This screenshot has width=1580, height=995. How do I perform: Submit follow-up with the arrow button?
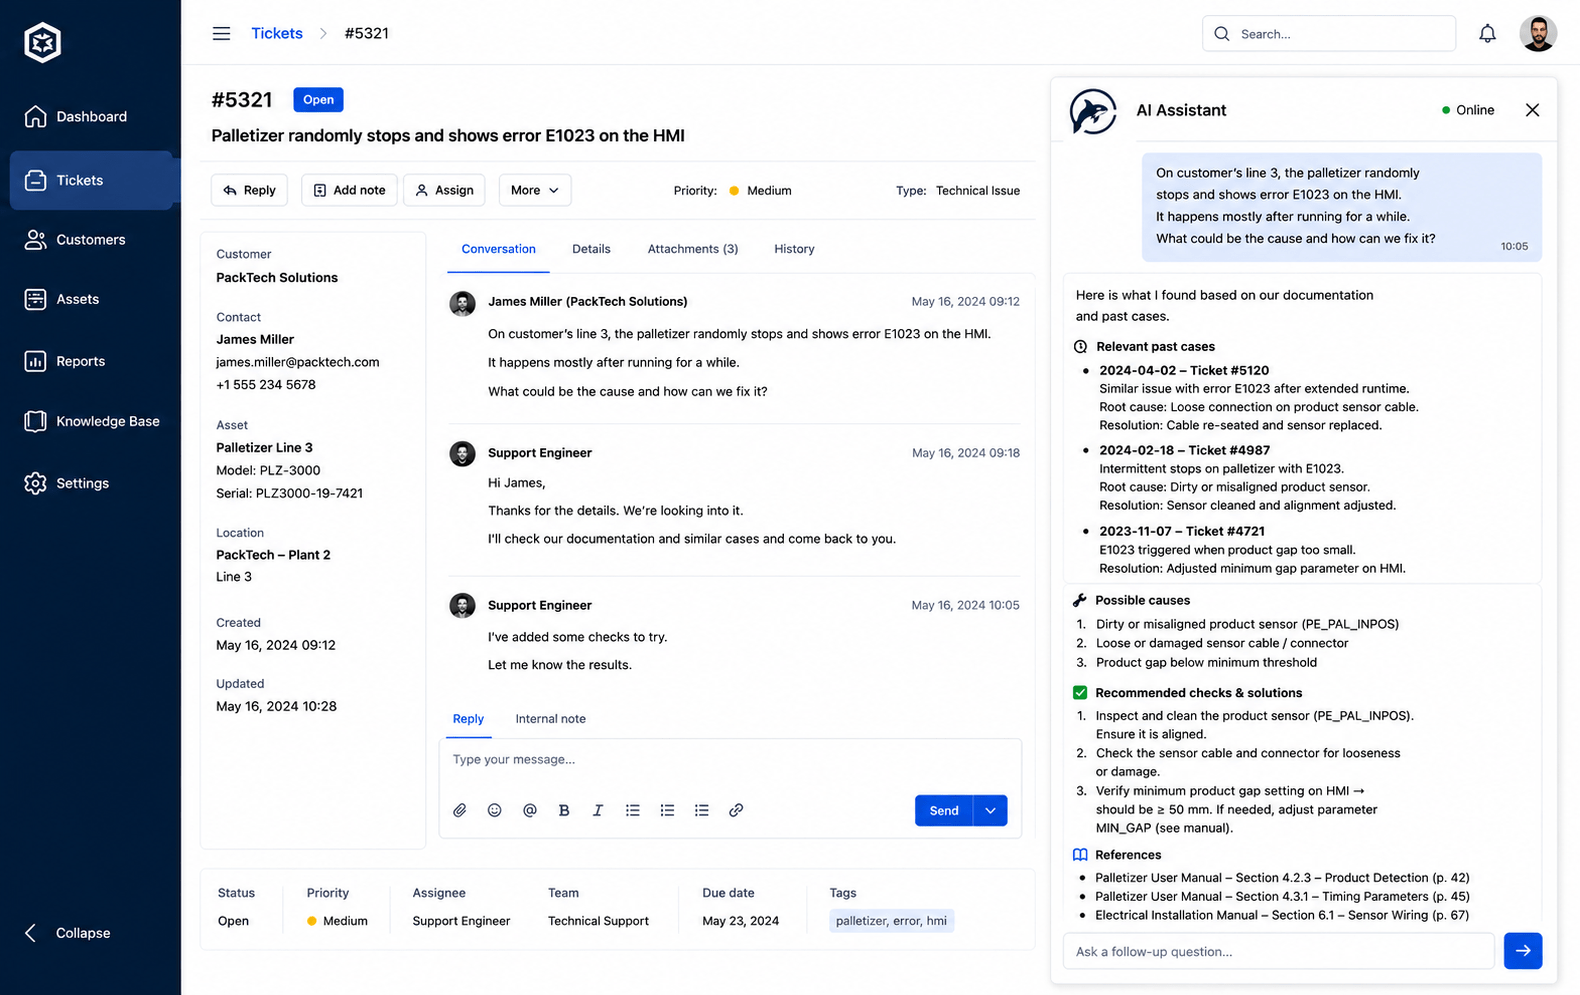(x=1523, y=951)
